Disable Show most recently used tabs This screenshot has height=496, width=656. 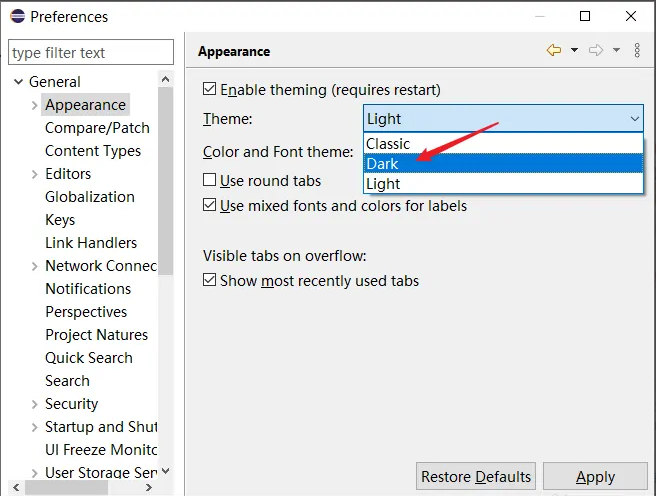210,280
